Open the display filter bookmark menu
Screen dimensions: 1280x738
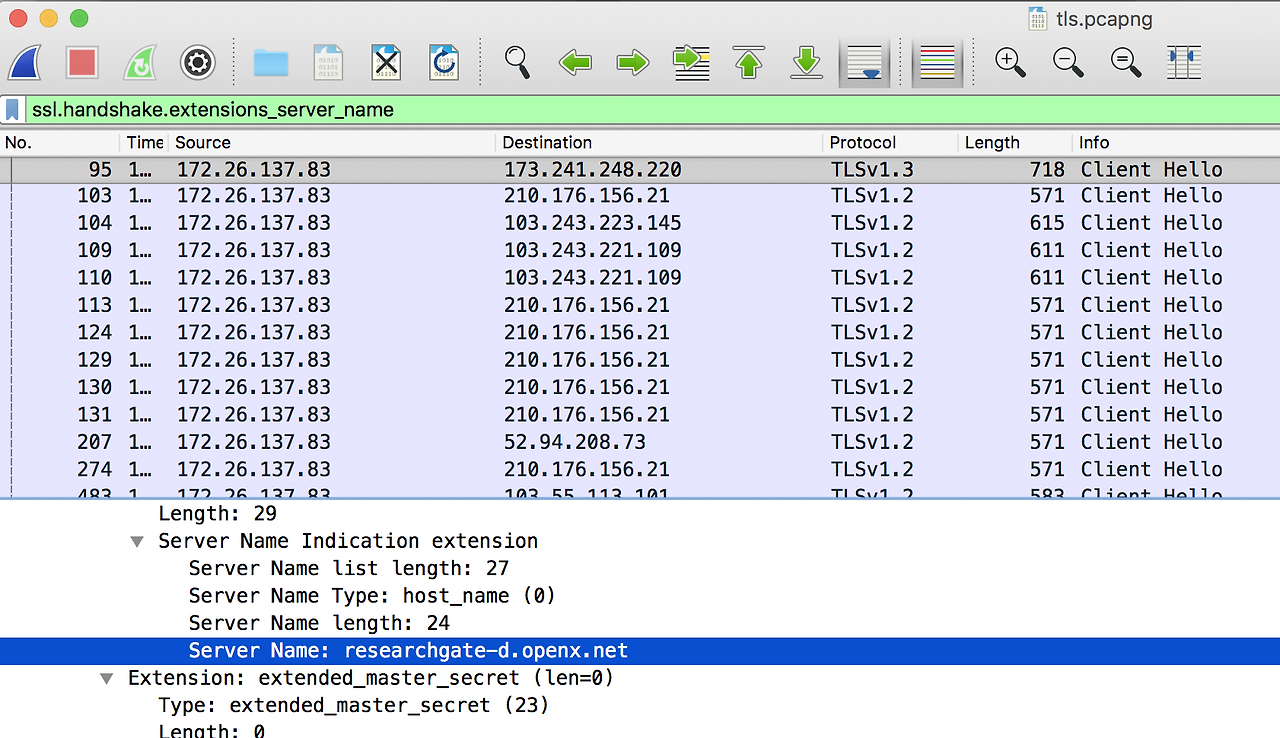(x=13, y=110)
